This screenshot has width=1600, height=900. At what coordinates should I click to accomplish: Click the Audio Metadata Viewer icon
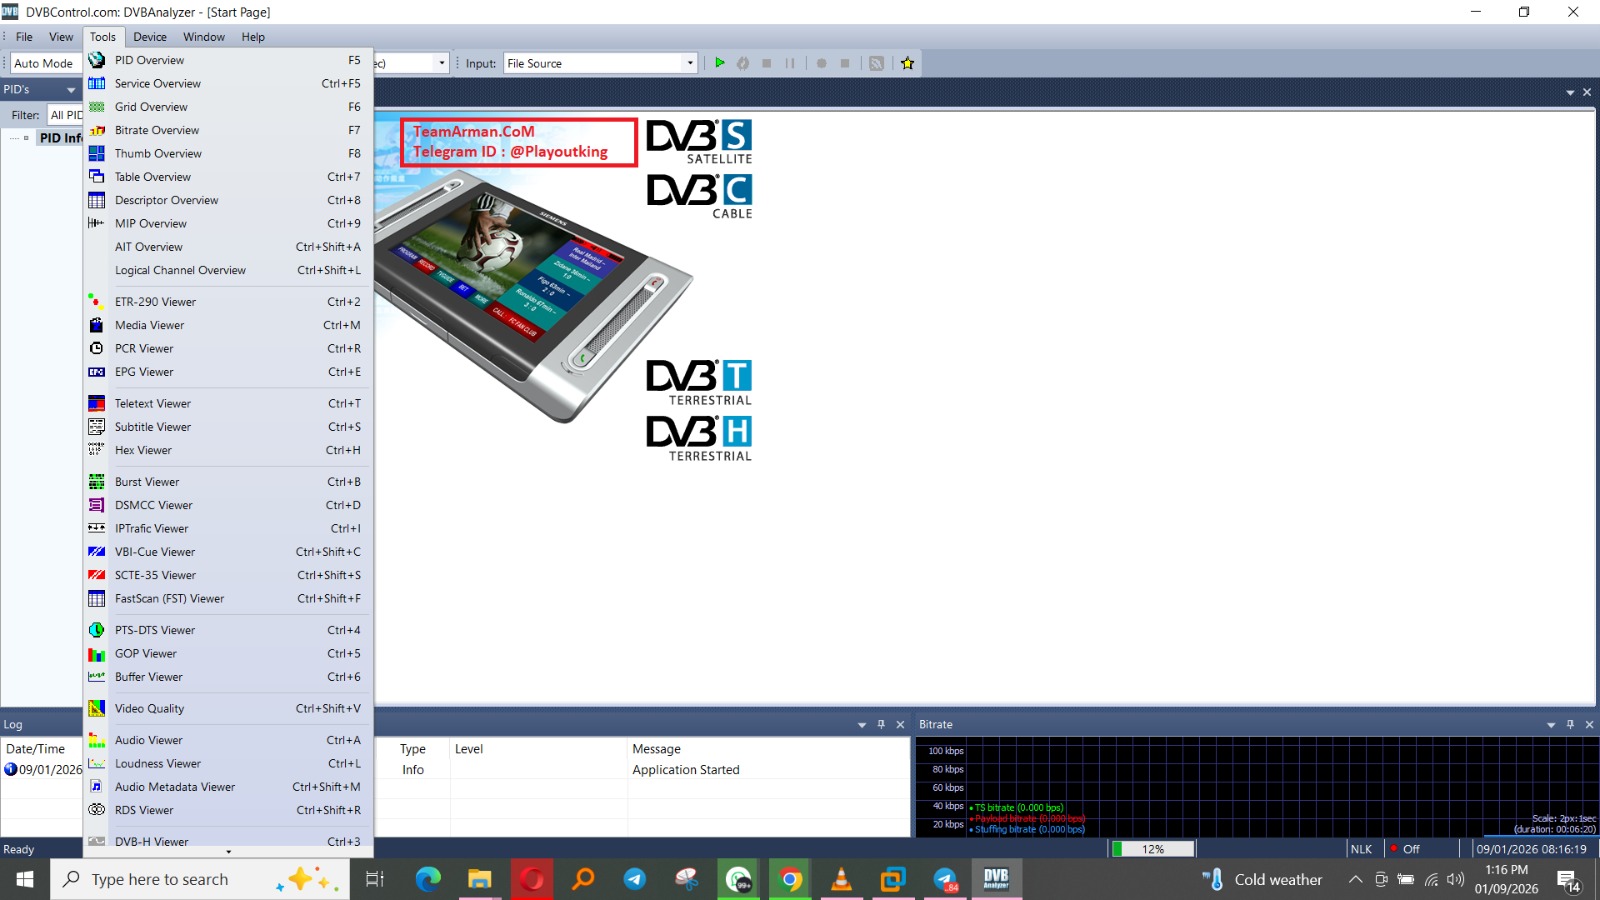click(97, 787)
